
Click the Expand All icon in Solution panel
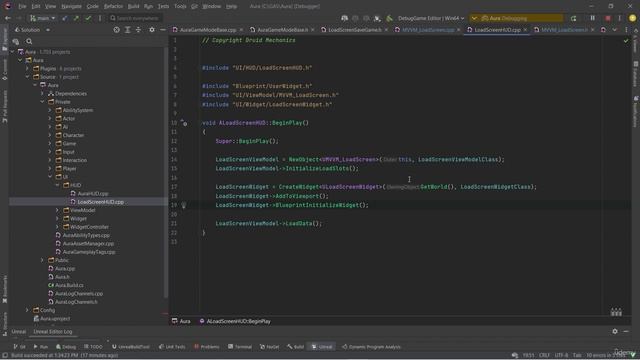pyautogui.click(x=127, y=30)
